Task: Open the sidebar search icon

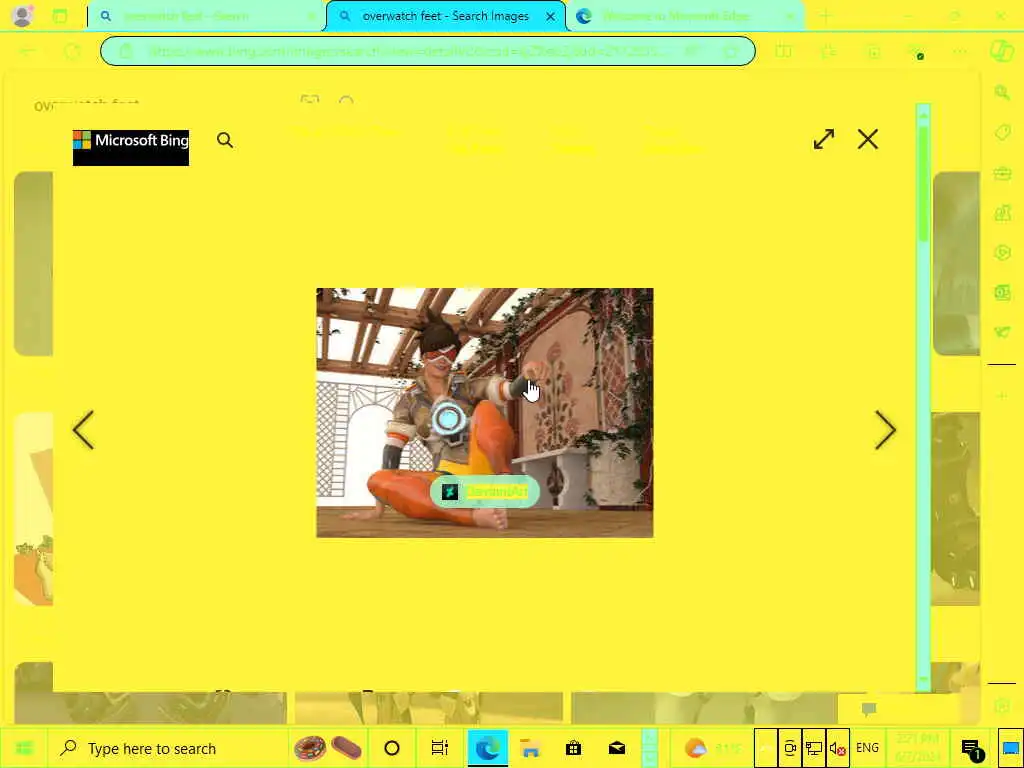Action: coord(1002,93)
